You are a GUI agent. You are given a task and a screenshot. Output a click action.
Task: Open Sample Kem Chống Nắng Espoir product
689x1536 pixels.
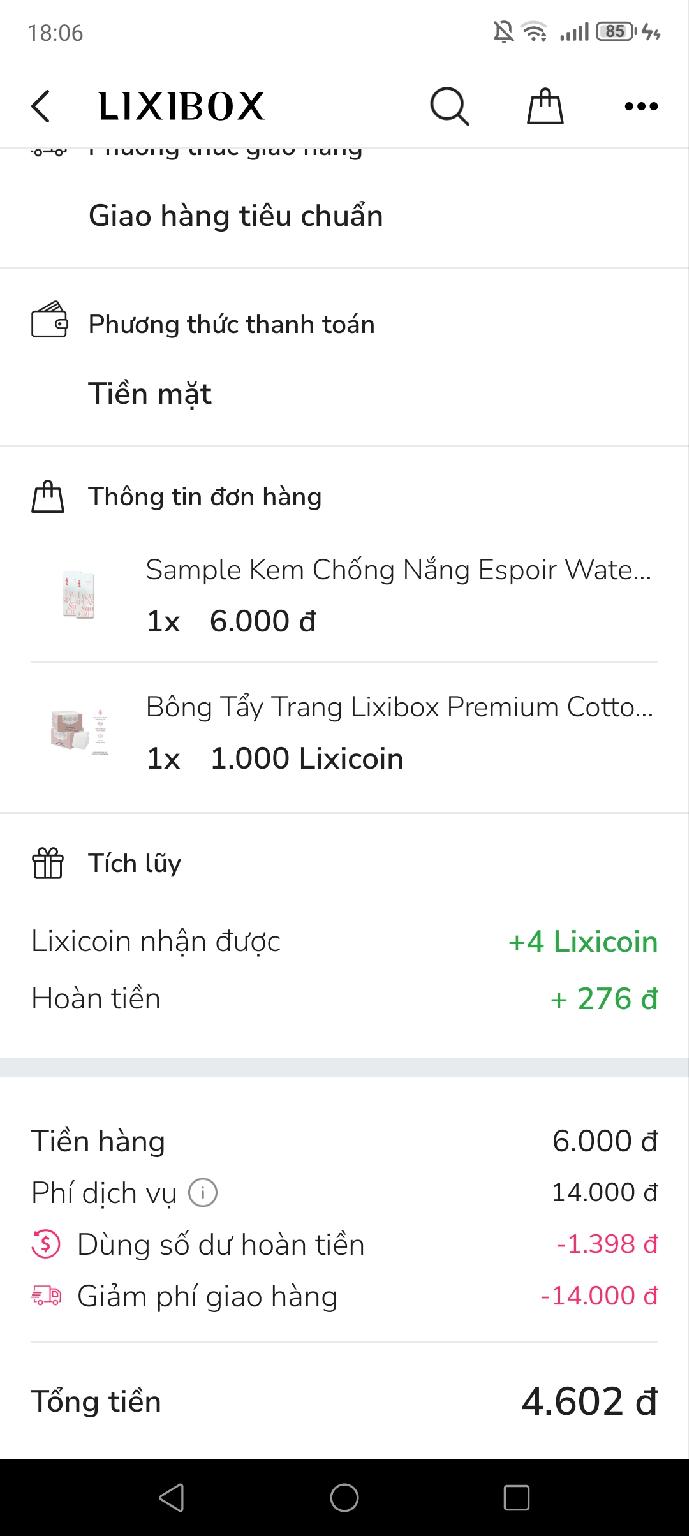[x=398, y=570]
